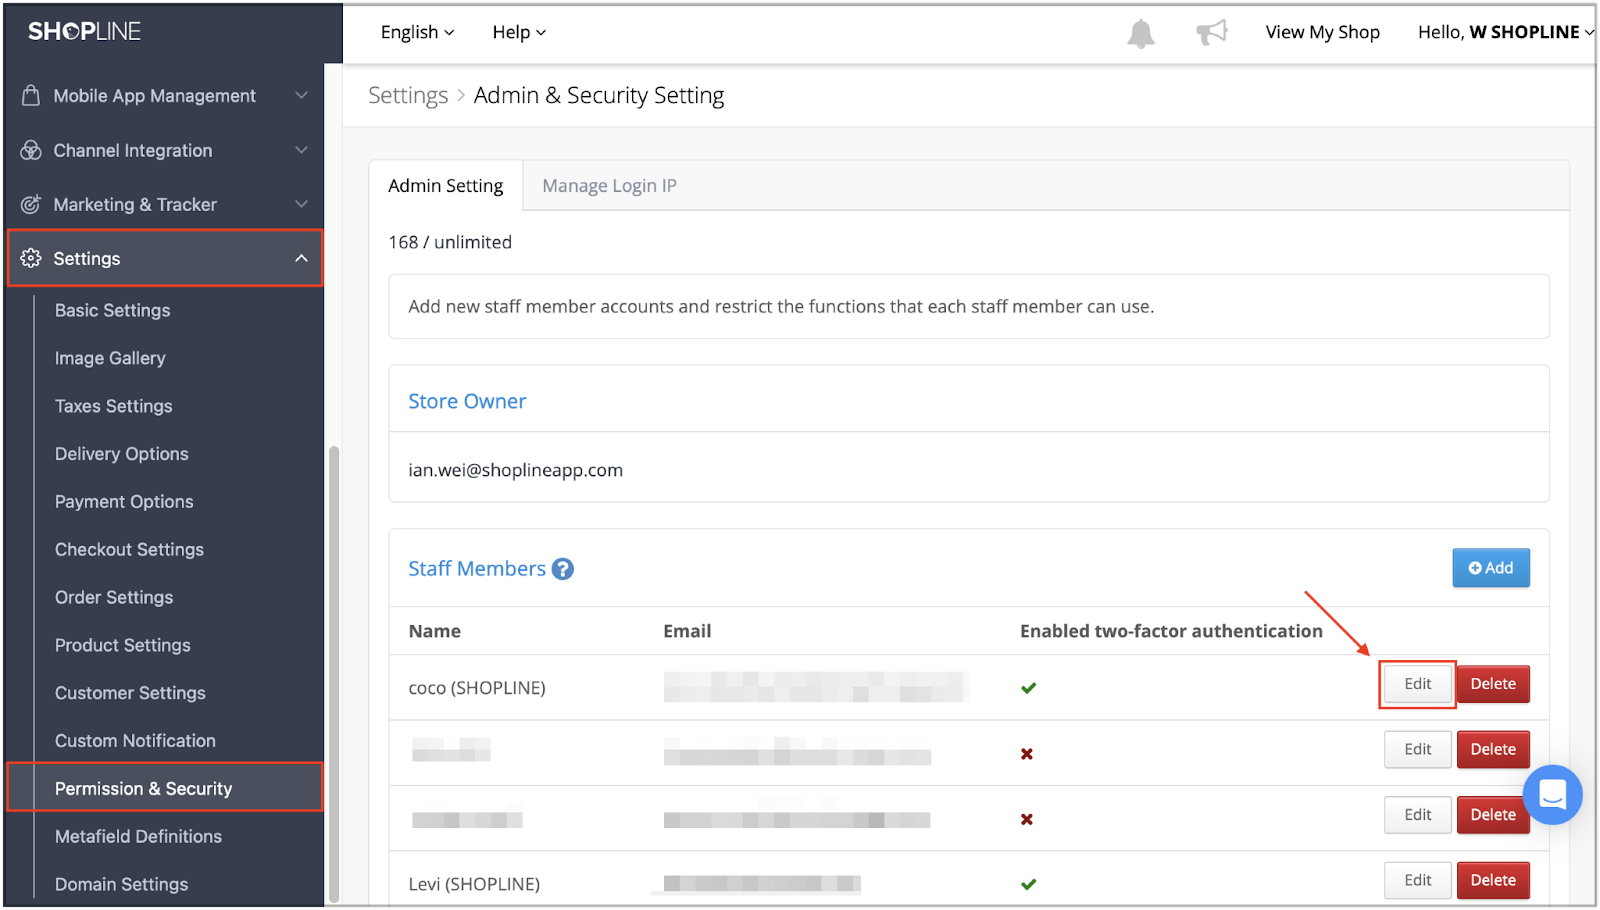Delete the coco (SHOPLINE) staff member
1600x910 pixels.
1493,684
